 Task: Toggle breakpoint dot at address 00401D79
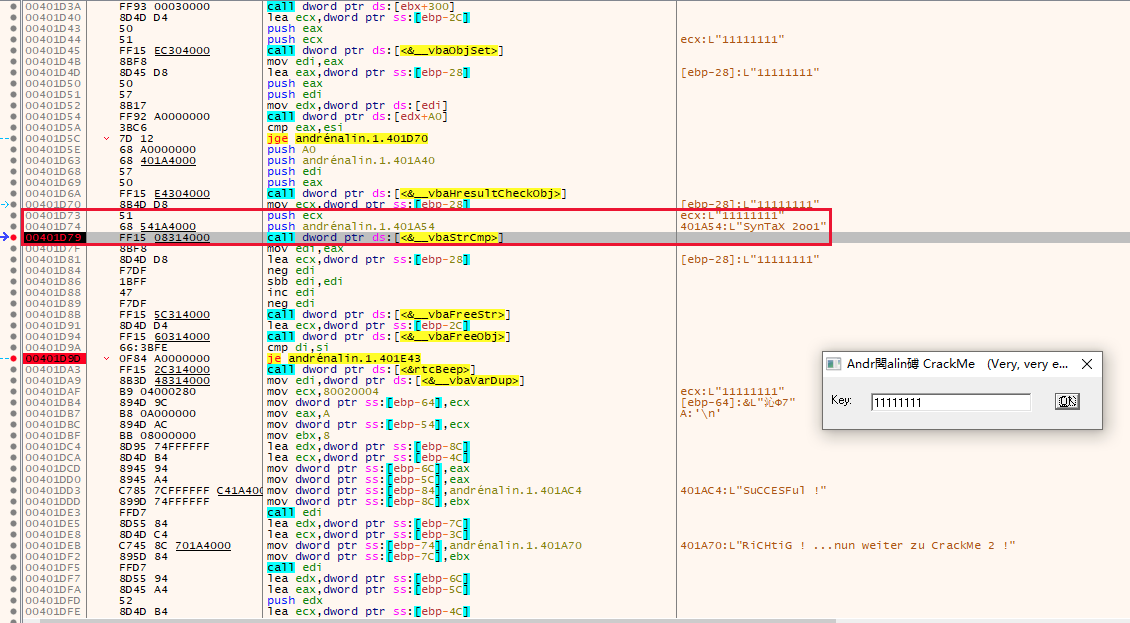pyautogui.click(x=14, y=237)
